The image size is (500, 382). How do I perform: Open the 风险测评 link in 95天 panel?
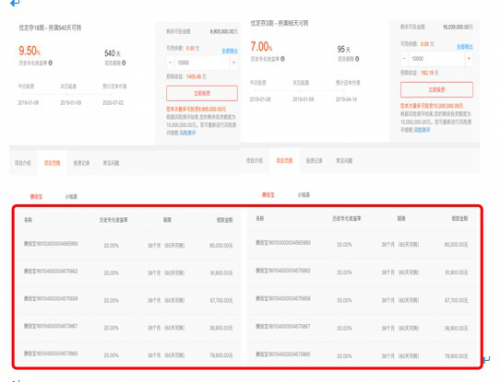click(422, 130)
